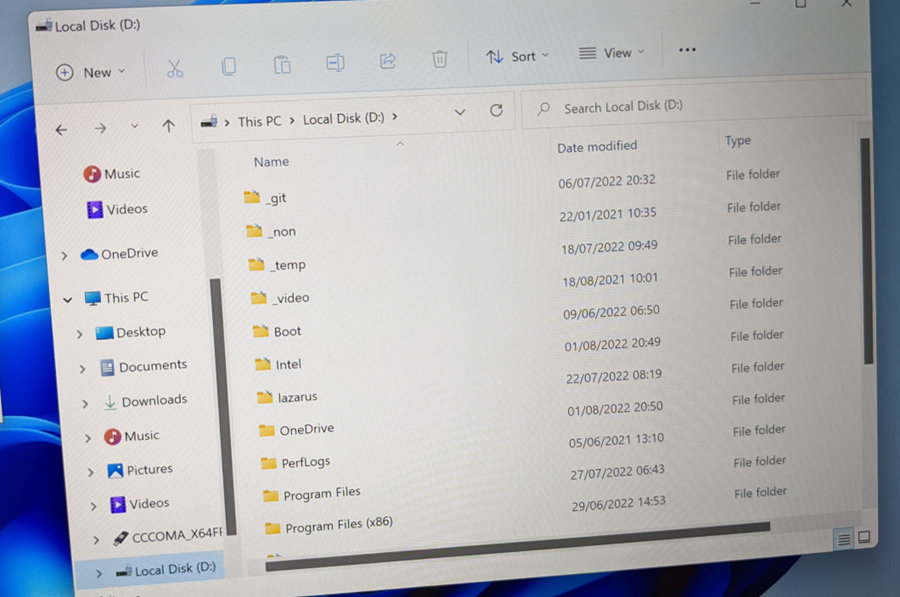900x597 pixels.
Task: Click the date 05/06/2021 13:10
Action: [x=616, y=441]
